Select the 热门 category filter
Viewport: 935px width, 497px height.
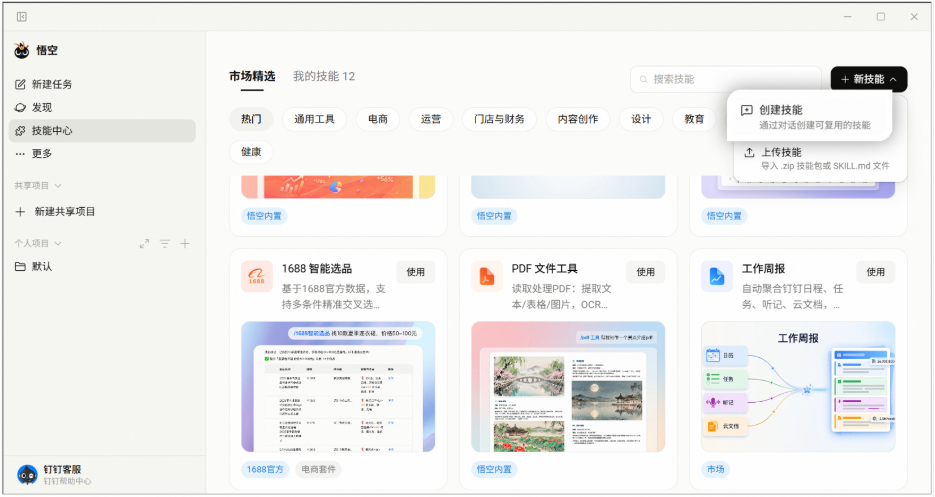pyautogui.click(x=251, y=119)
